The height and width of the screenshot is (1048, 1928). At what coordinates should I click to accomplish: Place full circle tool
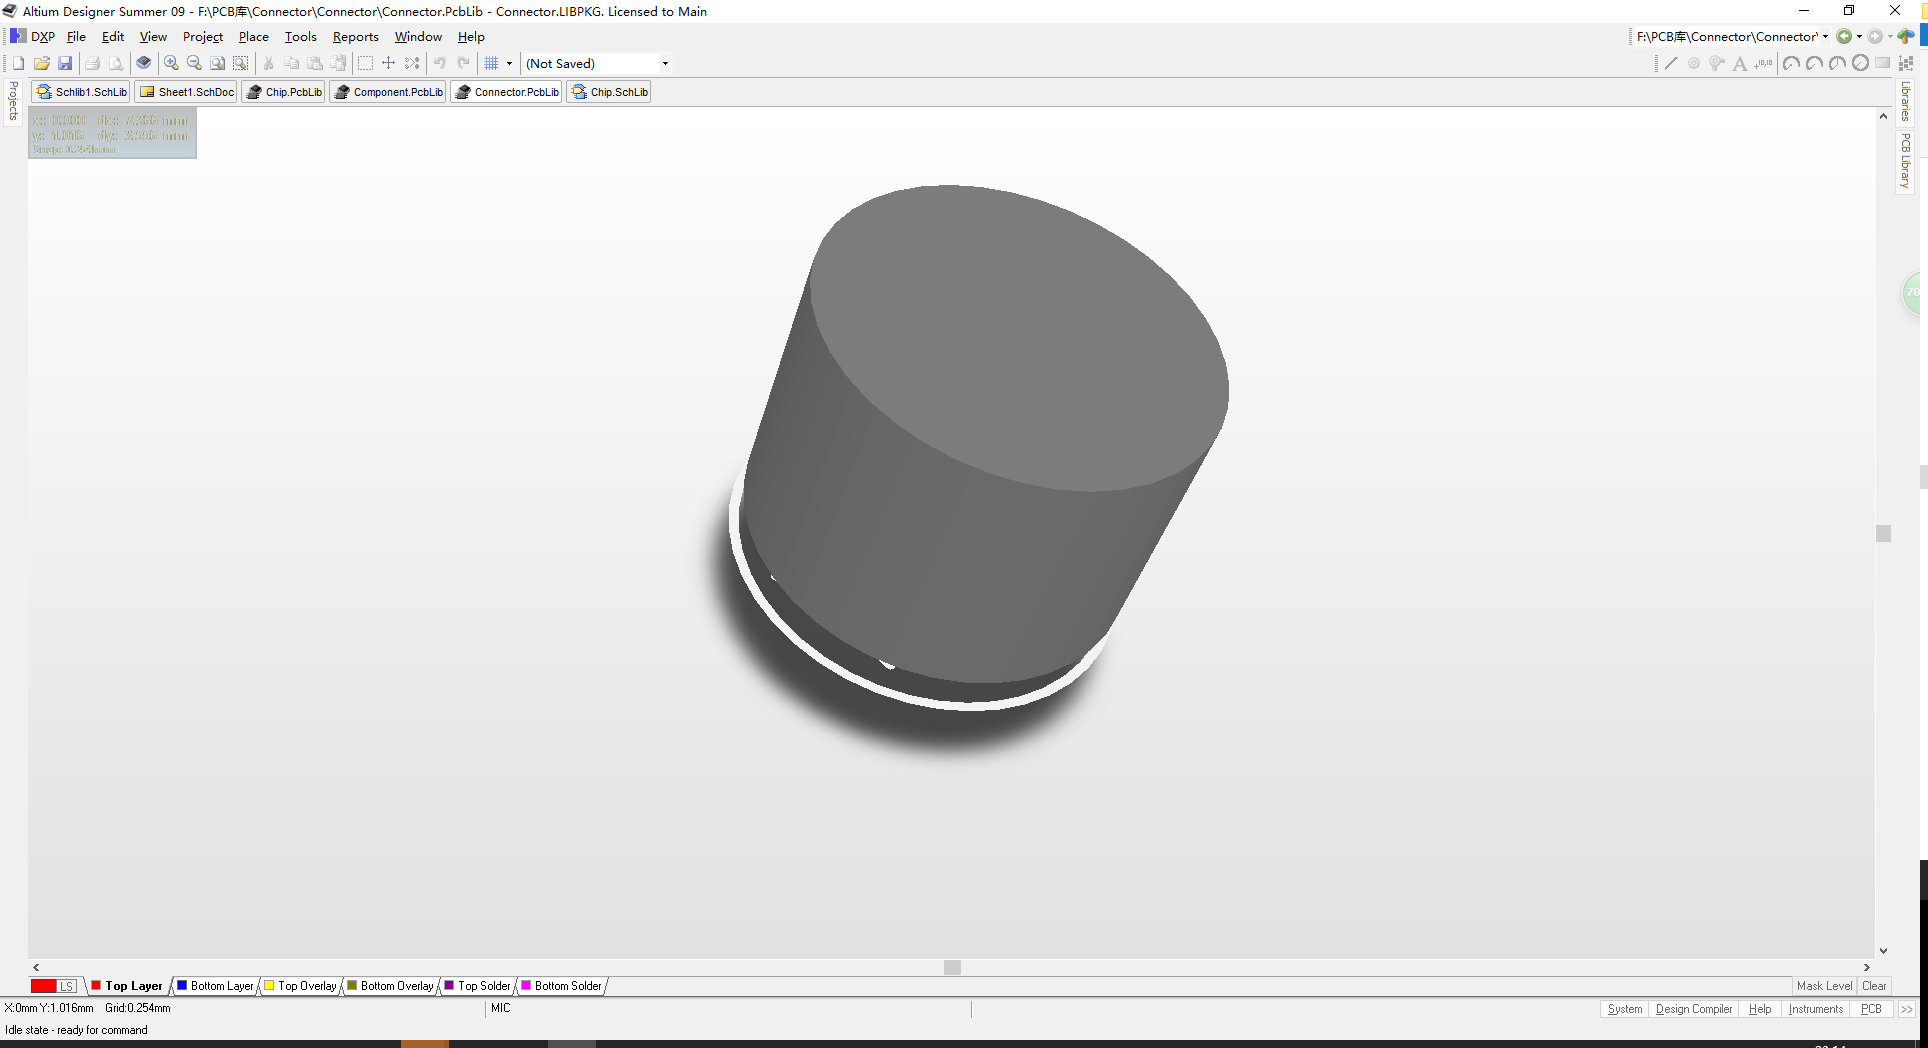1860,63
